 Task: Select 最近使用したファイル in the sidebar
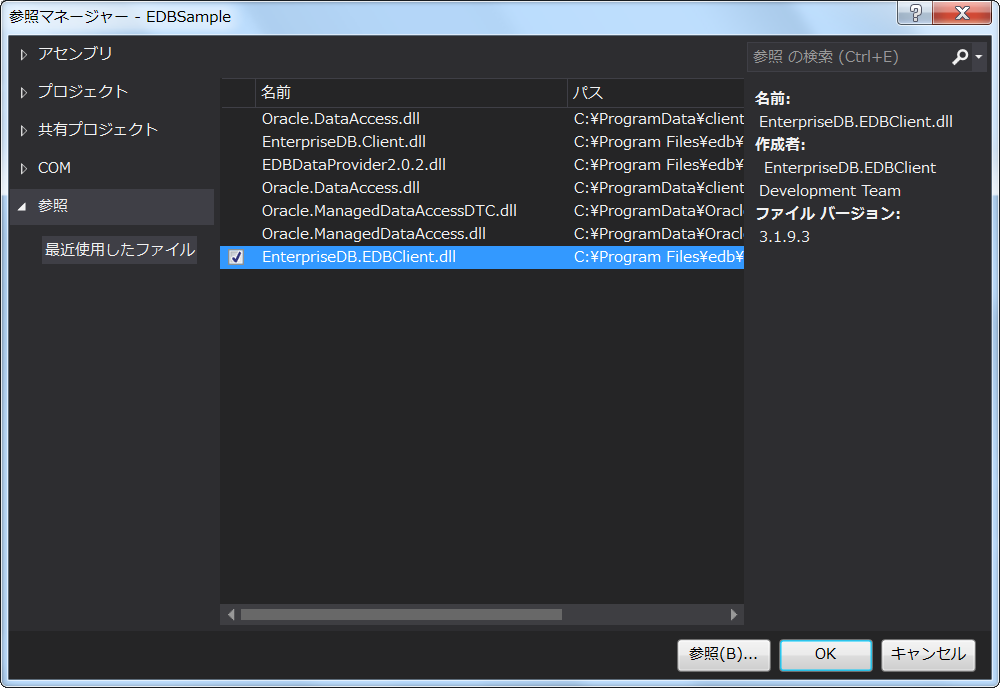pos(119,250)
